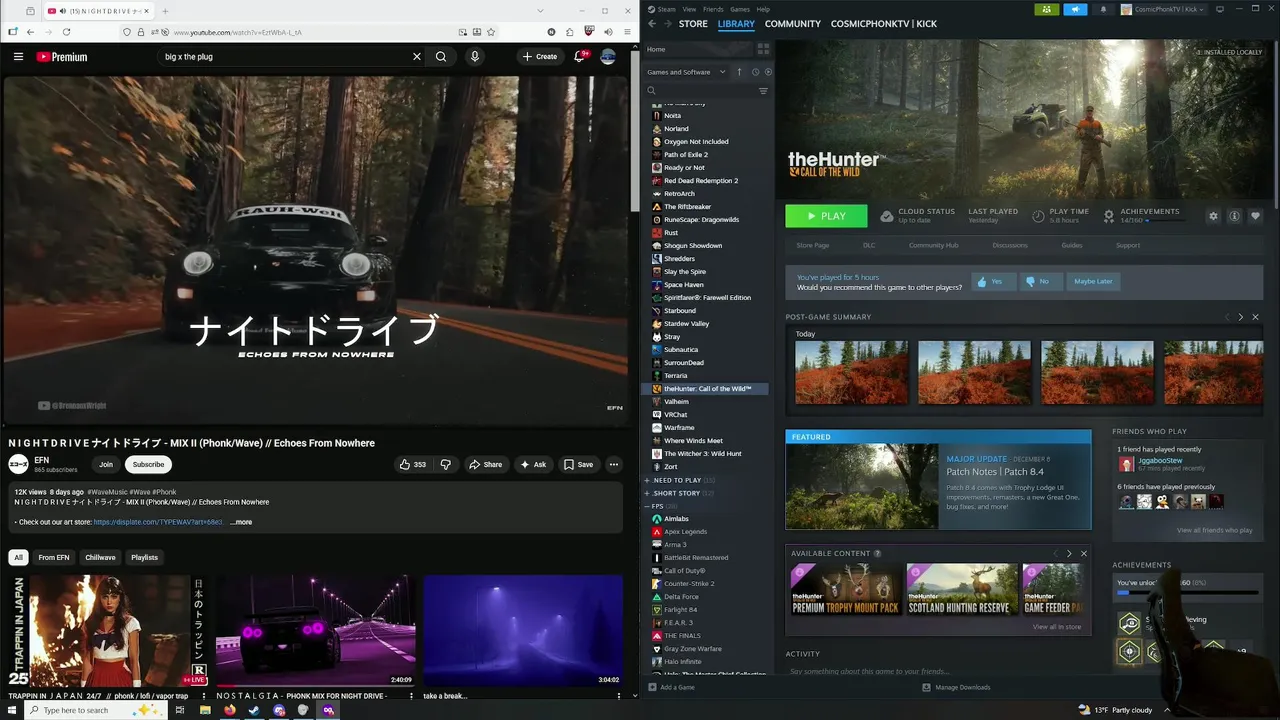Open theHunter DLC tab
Screen dimensions: 1280x720
pyautogui.click(x=869, y=245)
